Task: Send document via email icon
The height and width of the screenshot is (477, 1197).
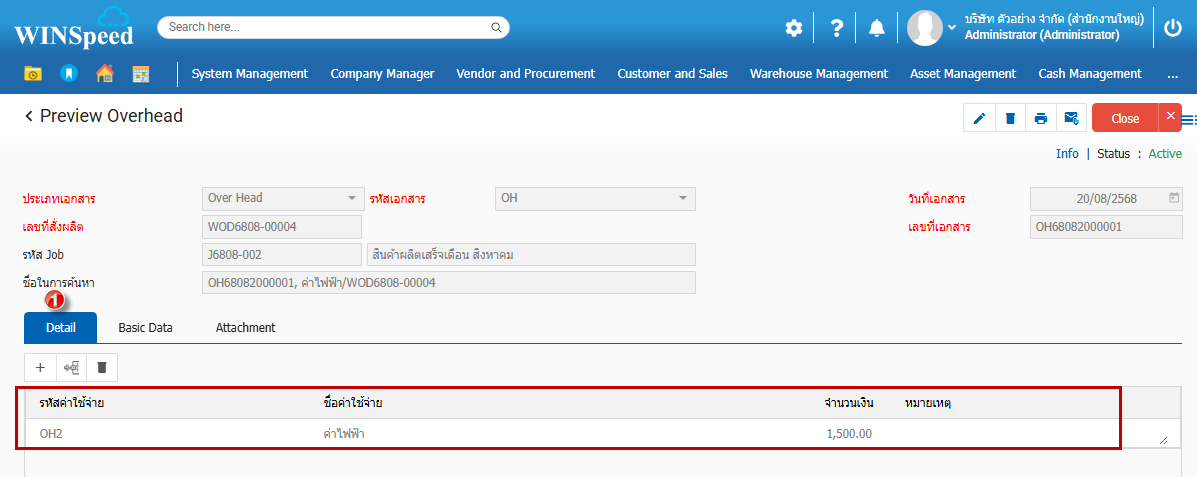Action: click(1071, 118)
